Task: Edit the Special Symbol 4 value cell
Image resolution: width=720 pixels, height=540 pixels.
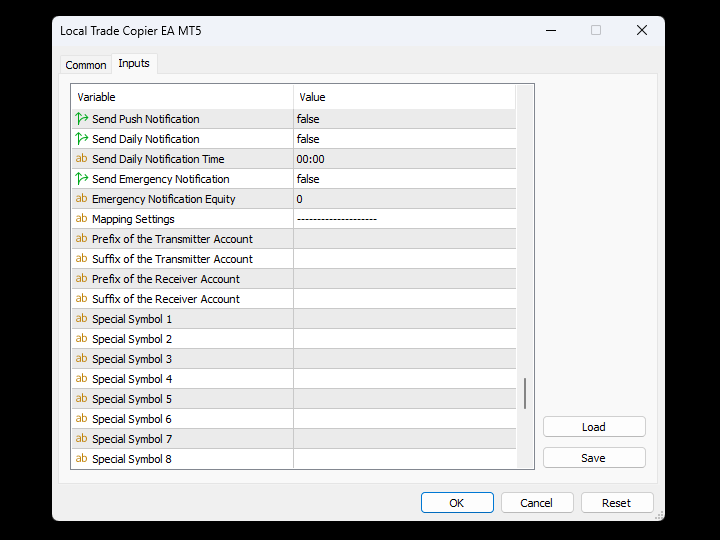Action: 405,378
